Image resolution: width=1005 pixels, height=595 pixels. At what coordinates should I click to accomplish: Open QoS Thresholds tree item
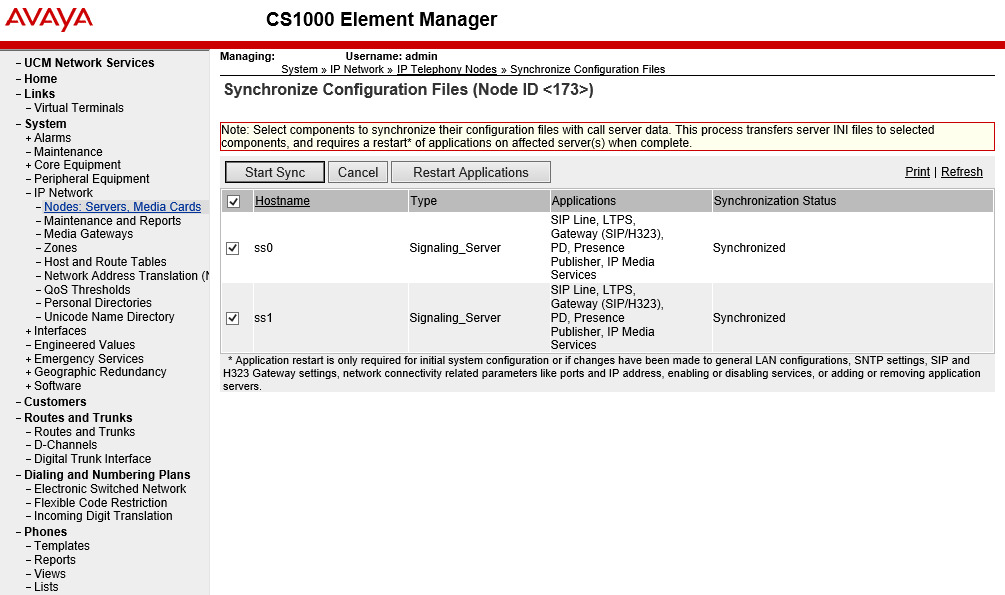[87, 290]
